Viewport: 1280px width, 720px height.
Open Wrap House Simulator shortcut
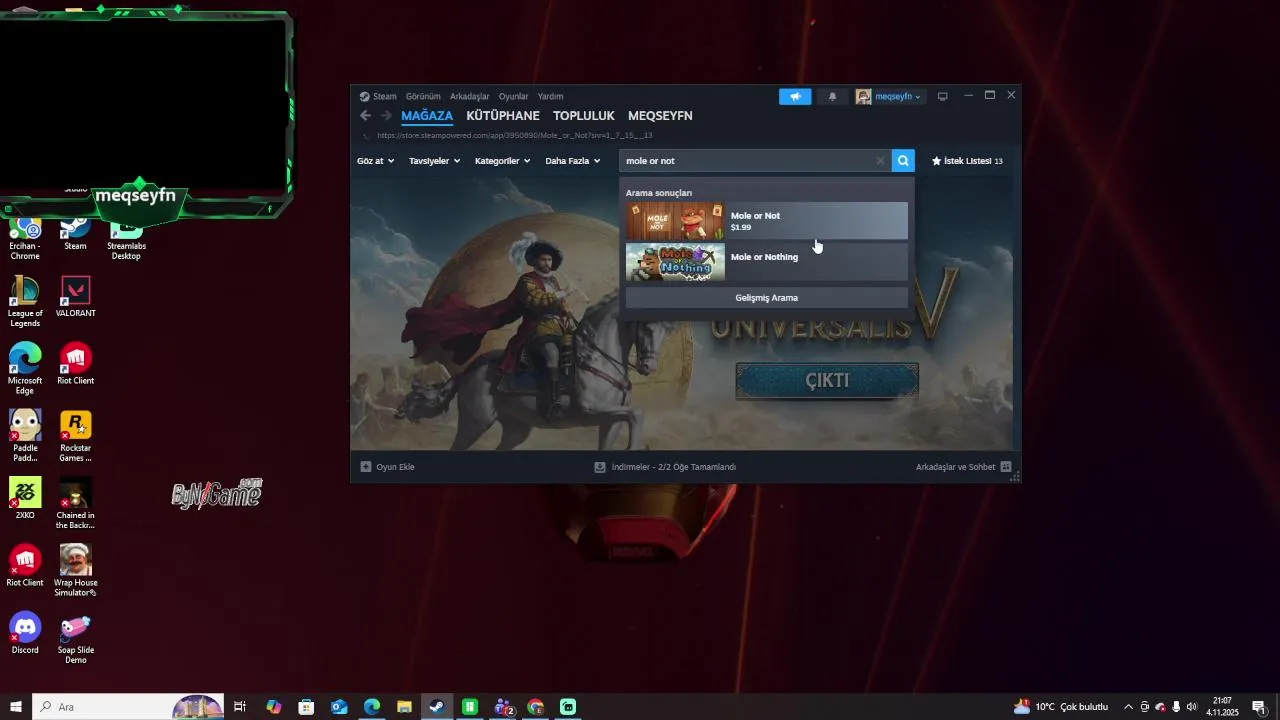click(x=75, y=570)
